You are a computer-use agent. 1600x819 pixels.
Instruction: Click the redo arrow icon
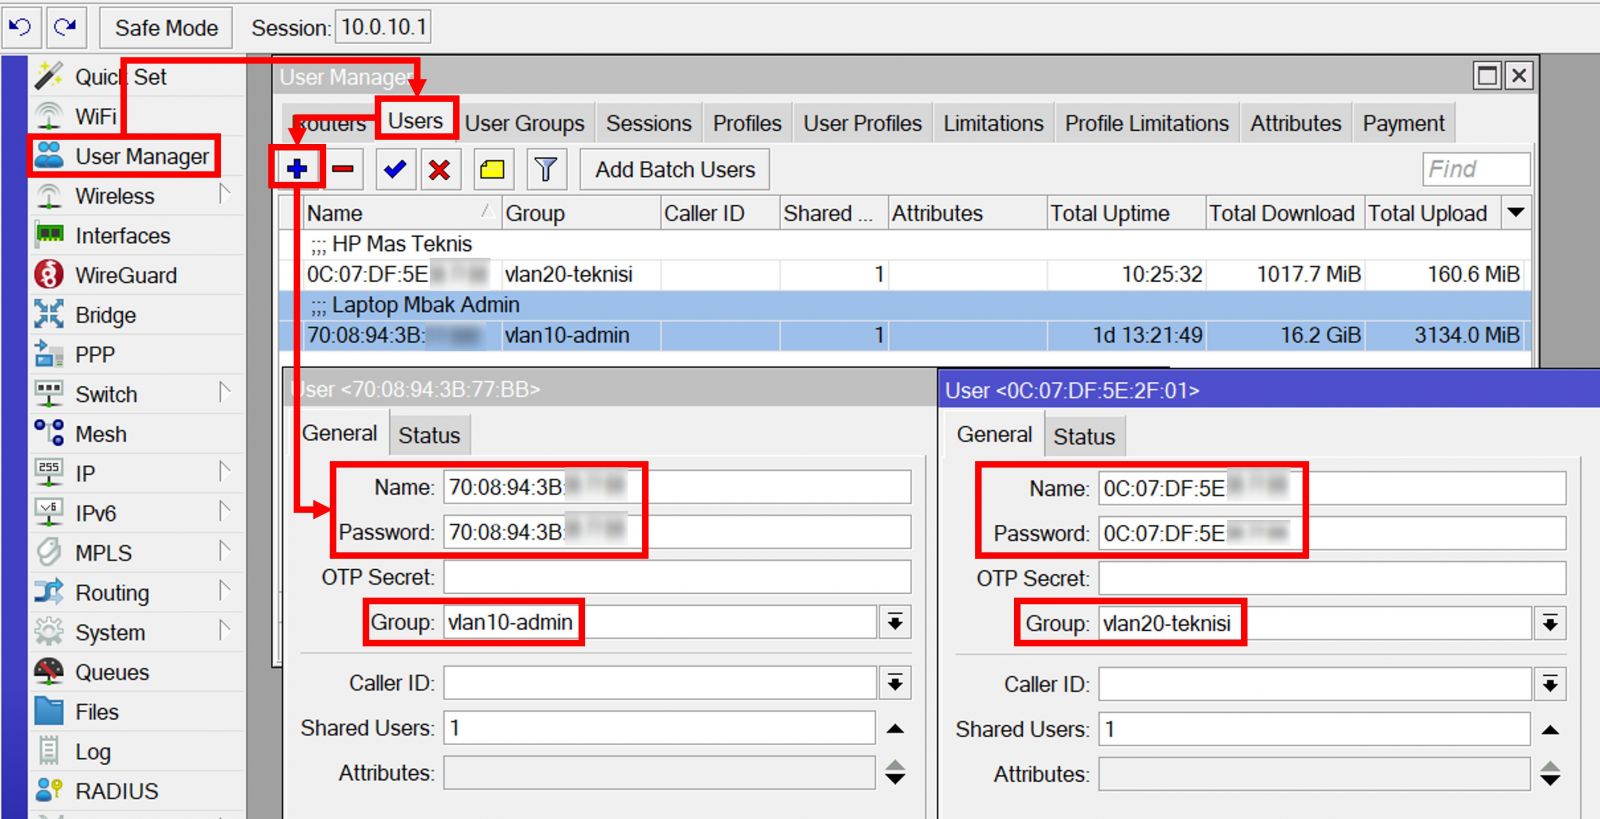point(66,27)
